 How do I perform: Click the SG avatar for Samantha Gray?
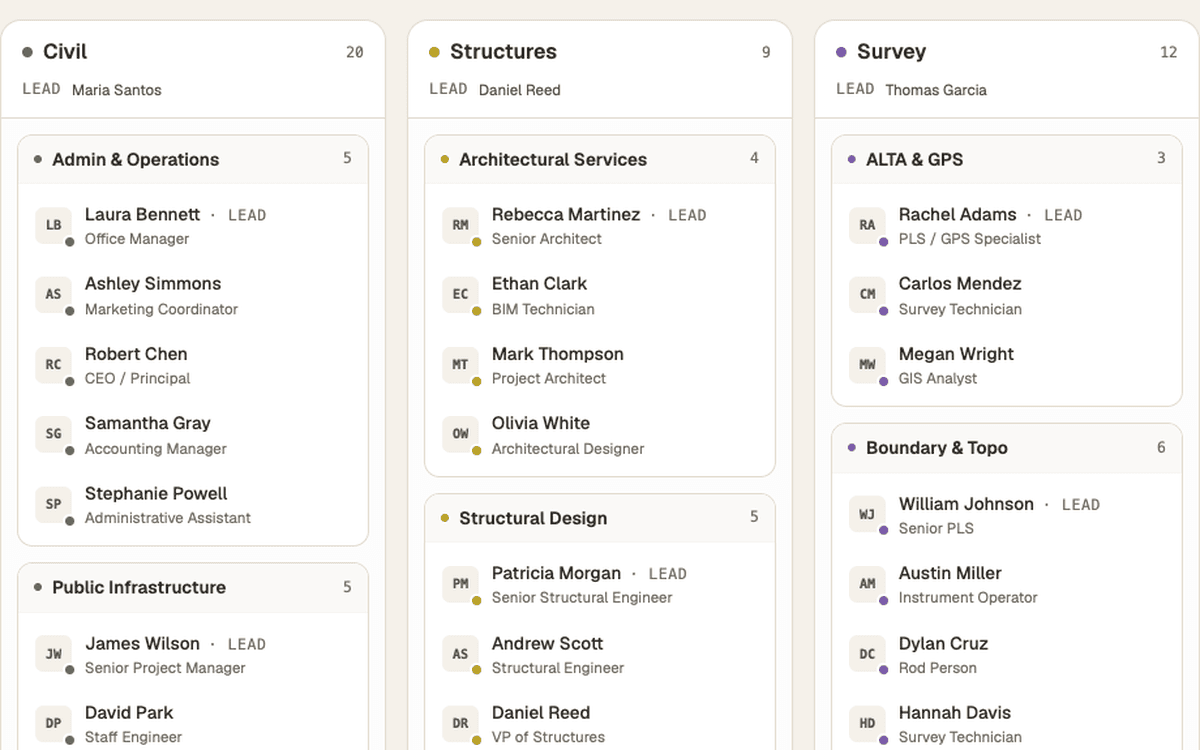54,434
